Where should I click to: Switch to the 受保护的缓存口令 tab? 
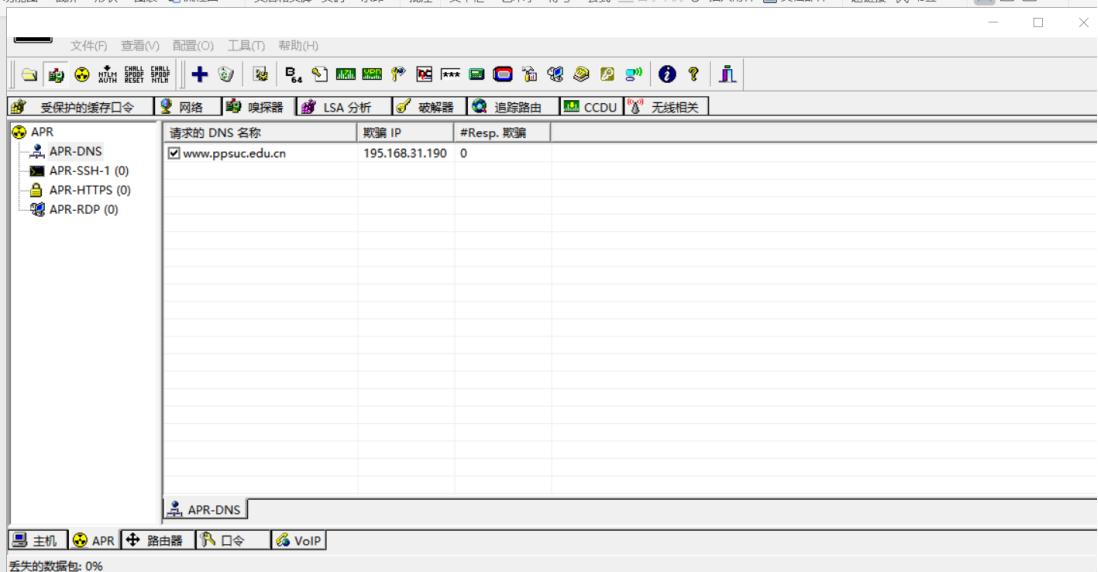click(x=81, y=107)
